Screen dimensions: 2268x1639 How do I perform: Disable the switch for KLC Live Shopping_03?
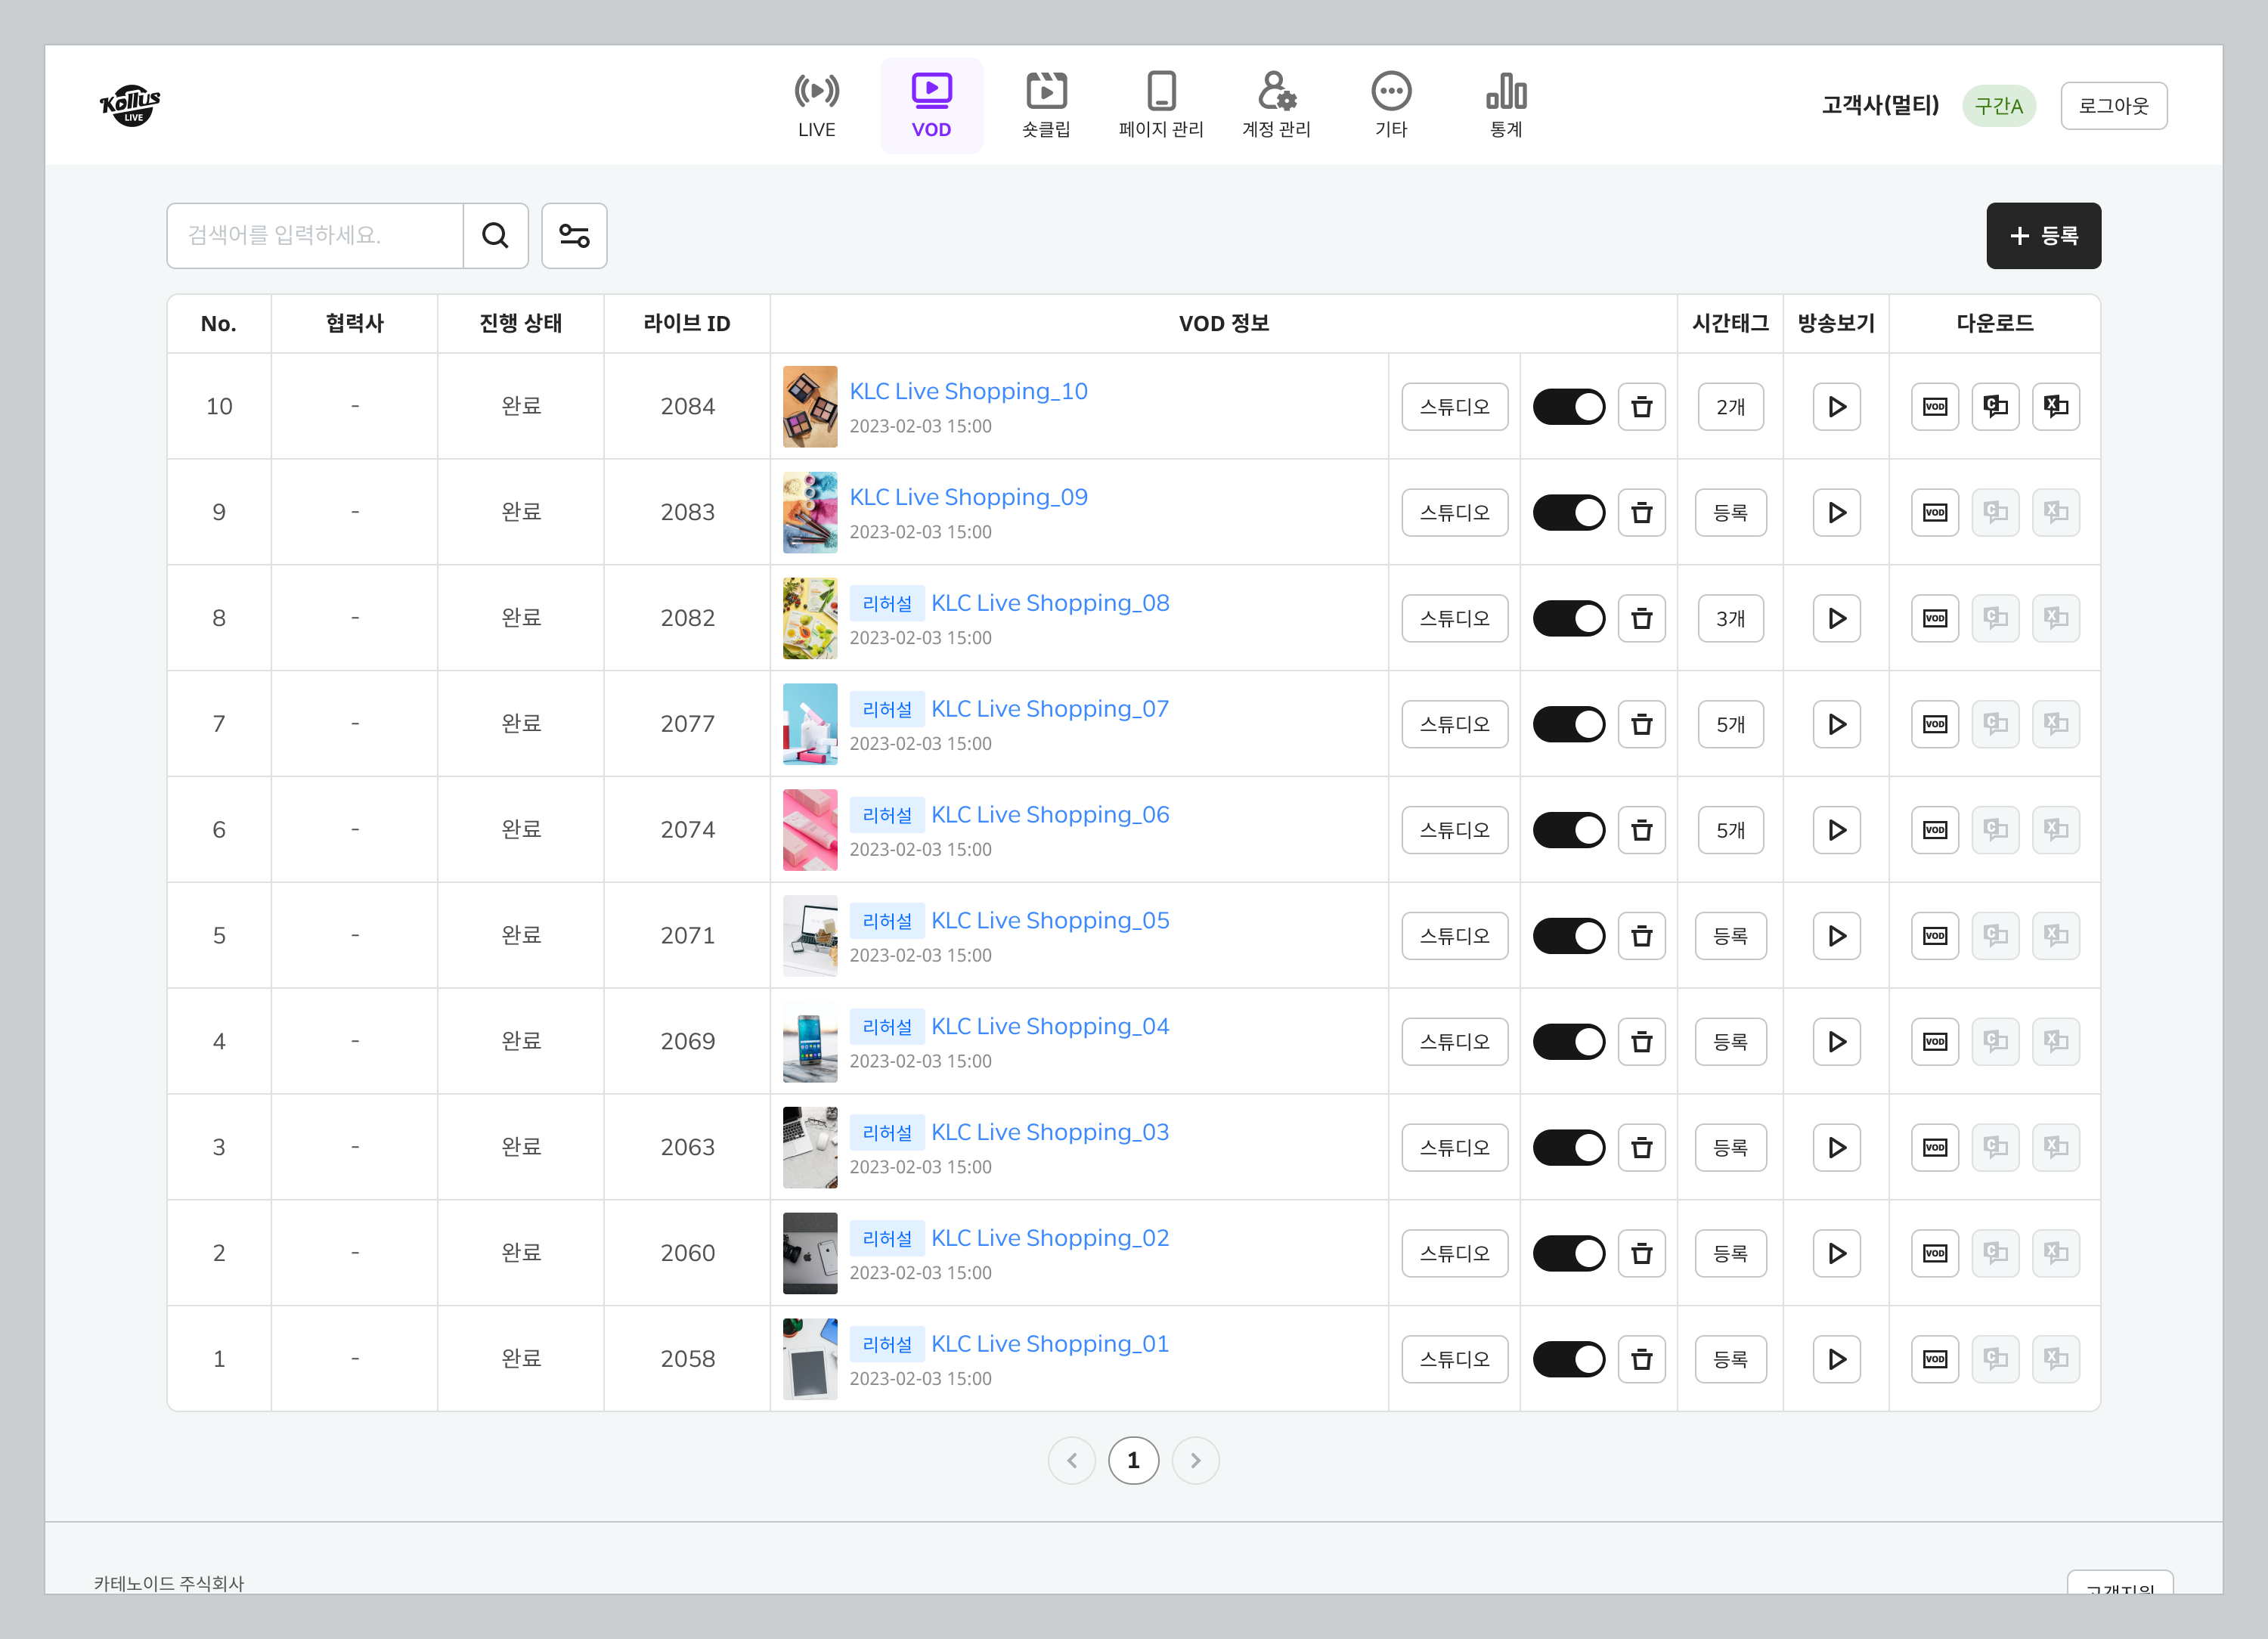point(1568,1148)
